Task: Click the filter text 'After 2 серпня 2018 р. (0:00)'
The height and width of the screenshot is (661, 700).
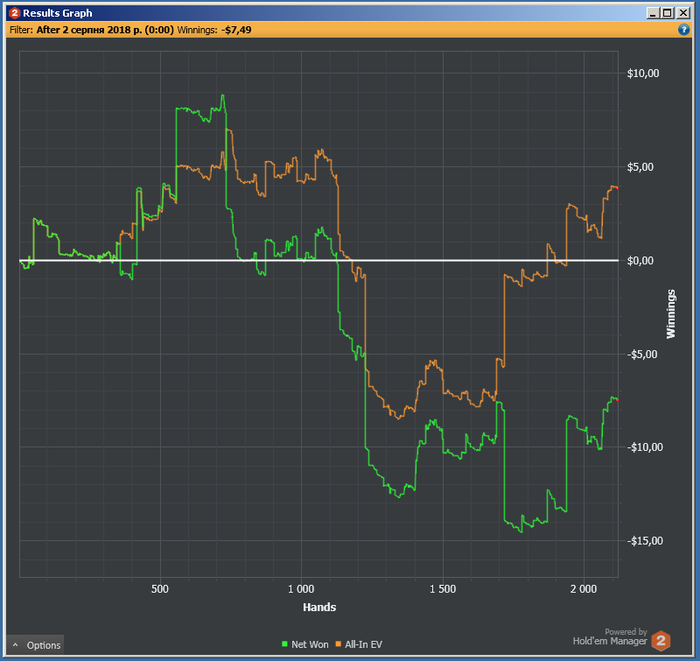Action: (x=105, y=30)
